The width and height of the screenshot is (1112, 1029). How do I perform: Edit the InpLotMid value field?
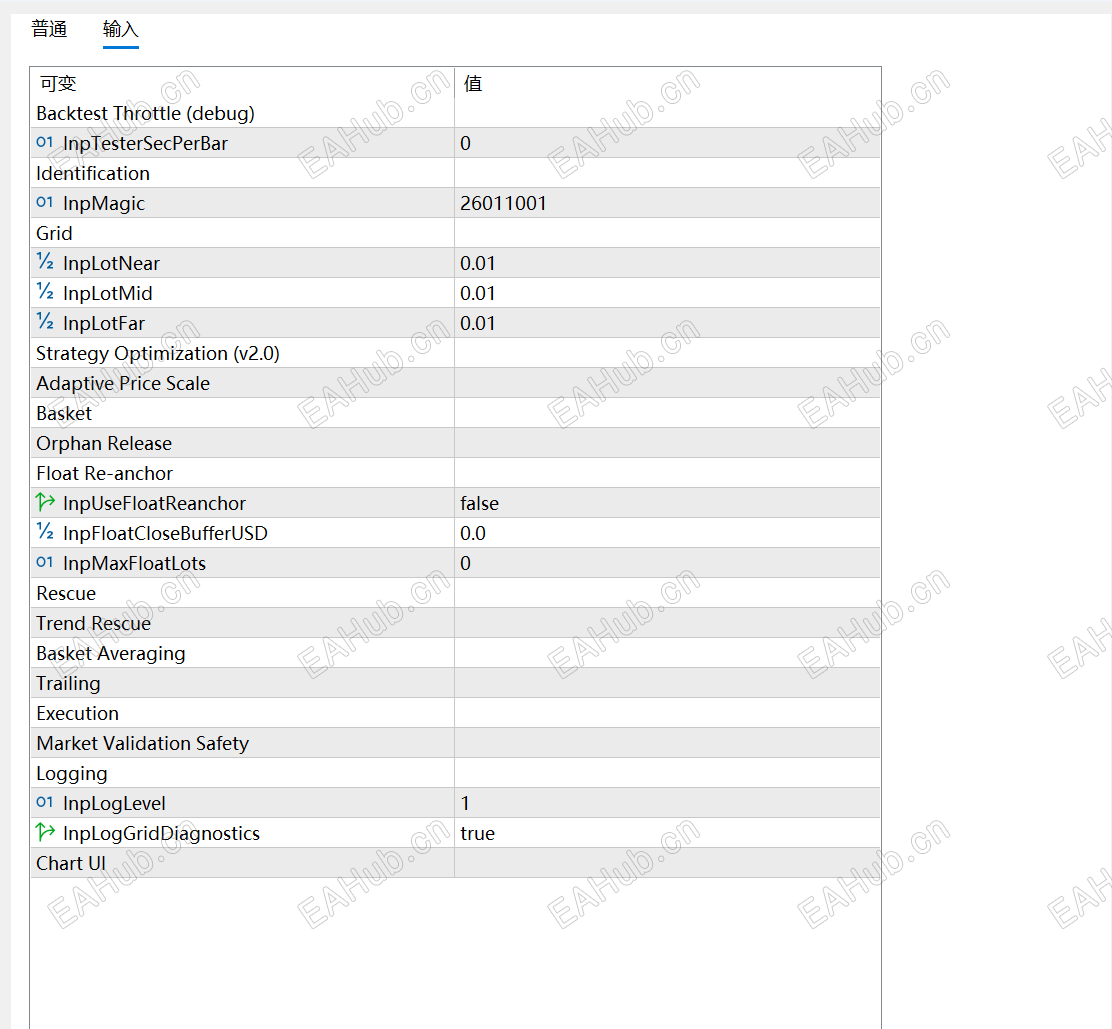pos(667,293)
